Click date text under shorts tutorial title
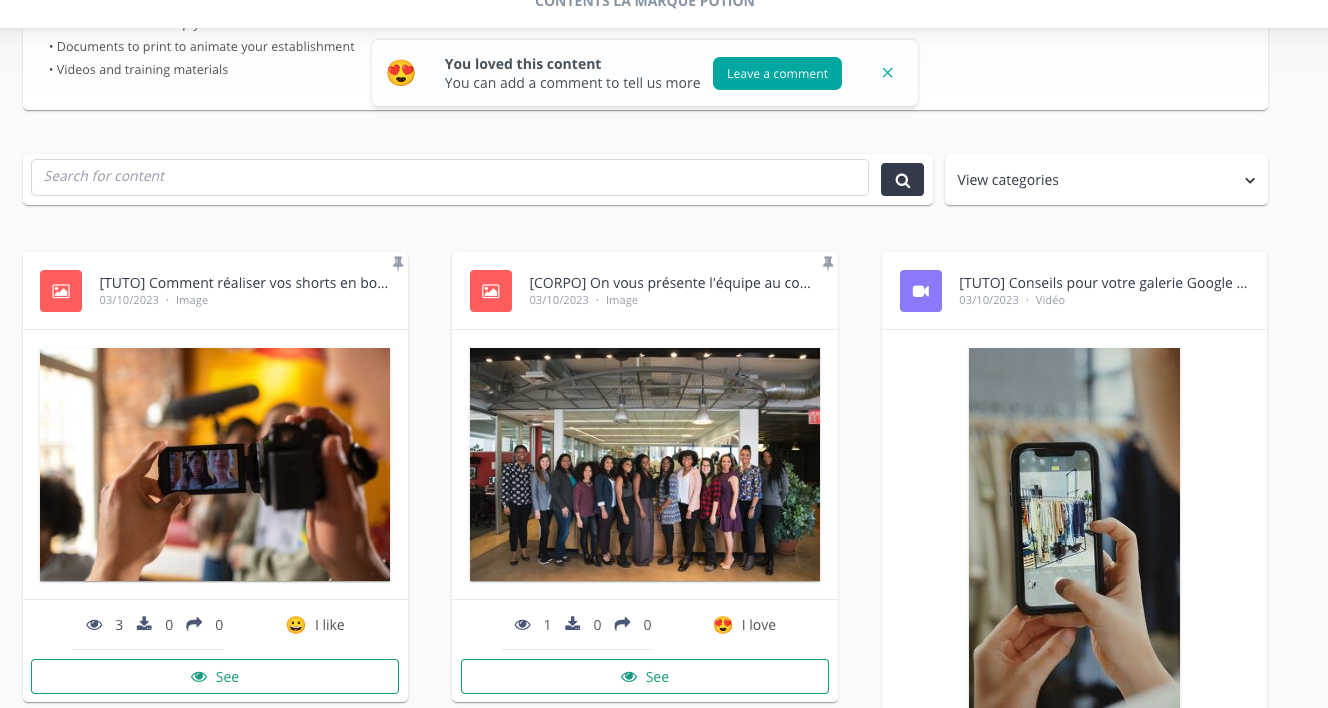This screenshot has width=1328, height=708. (x=129, y=300)
